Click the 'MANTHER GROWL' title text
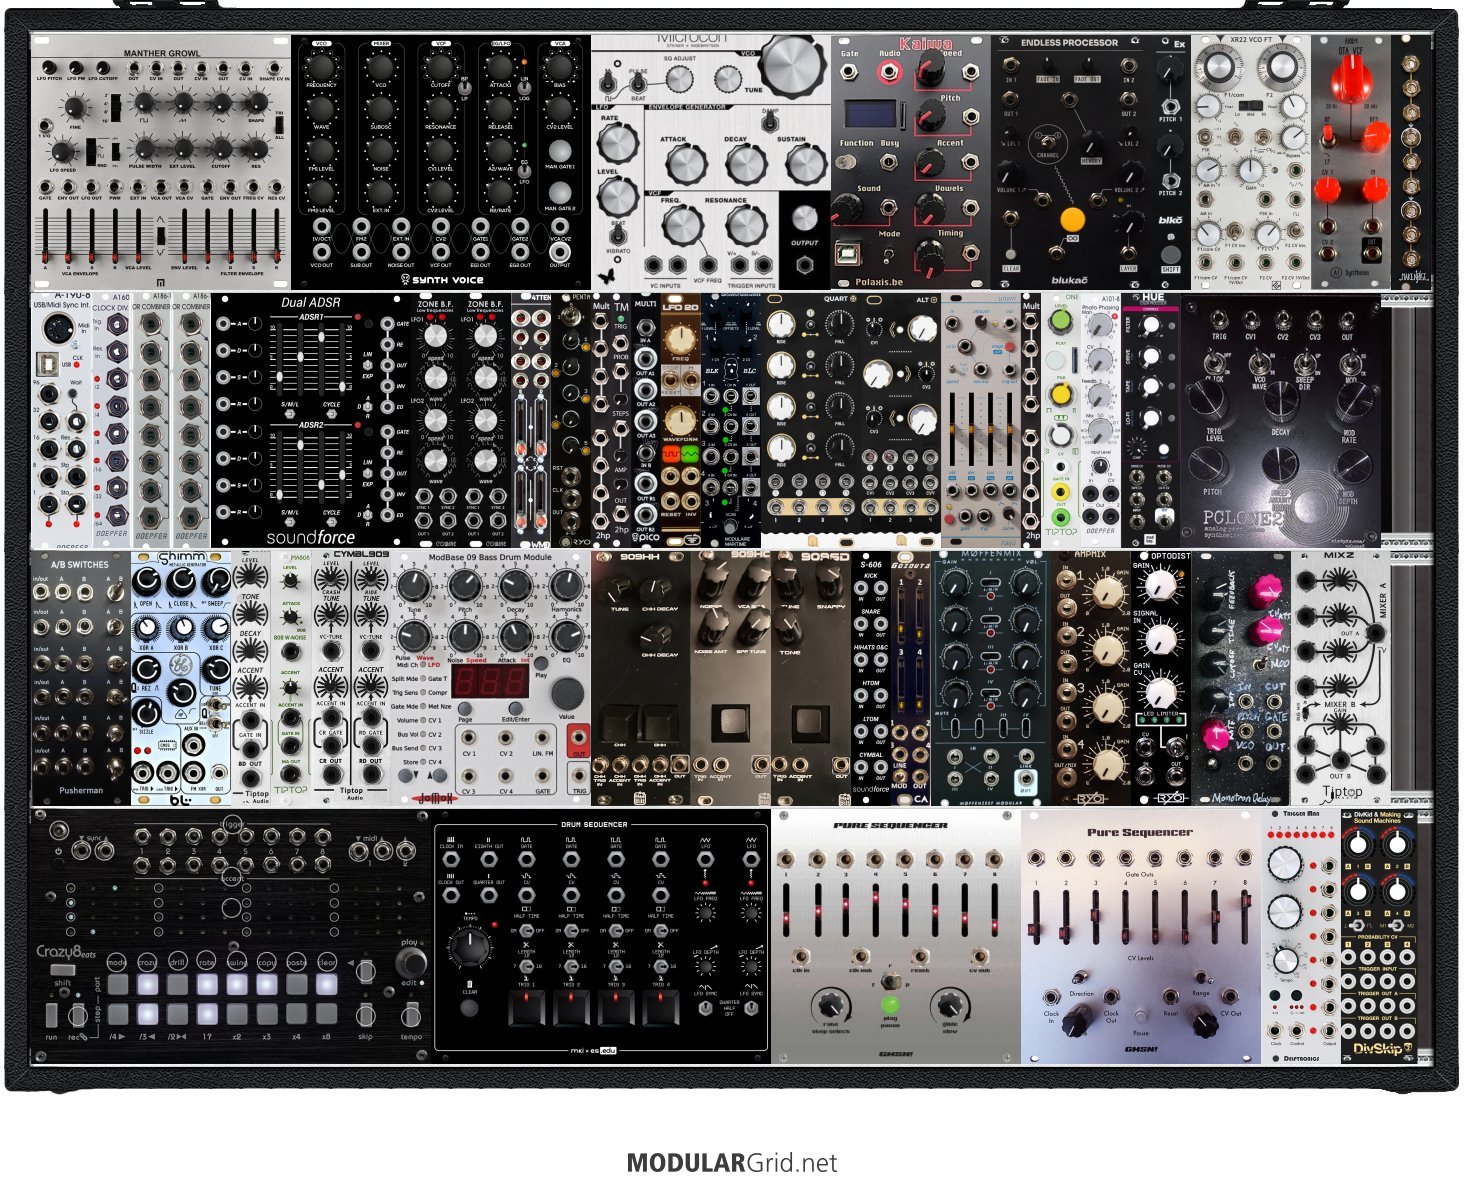This screenshot has width=1466, height=1184. tap(162, 53)
